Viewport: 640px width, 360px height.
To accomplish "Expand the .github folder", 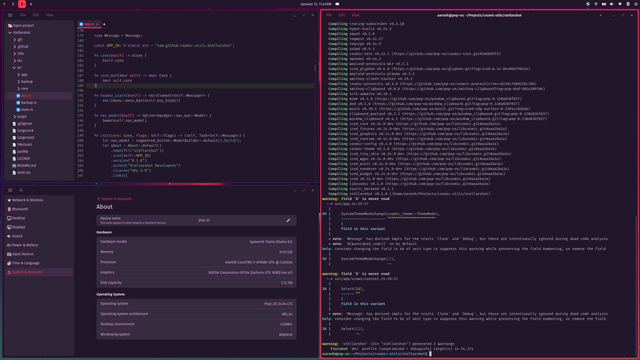I will [x=15, y=47].
